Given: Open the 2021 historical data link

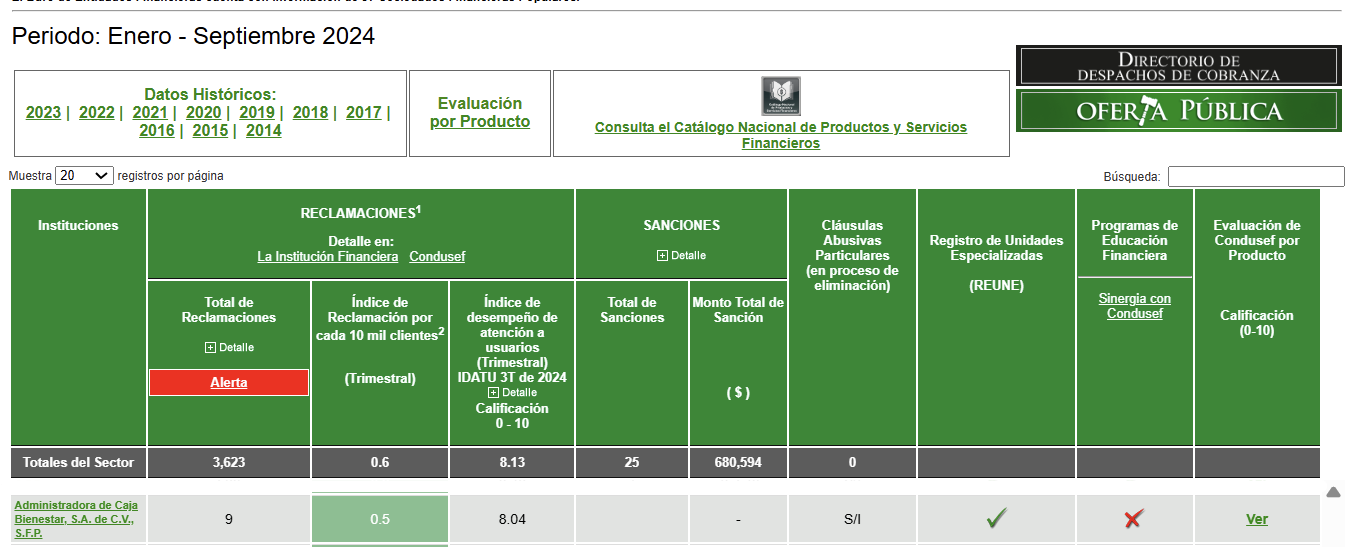Looking at the screenshot, I should [x=150, y=113].
